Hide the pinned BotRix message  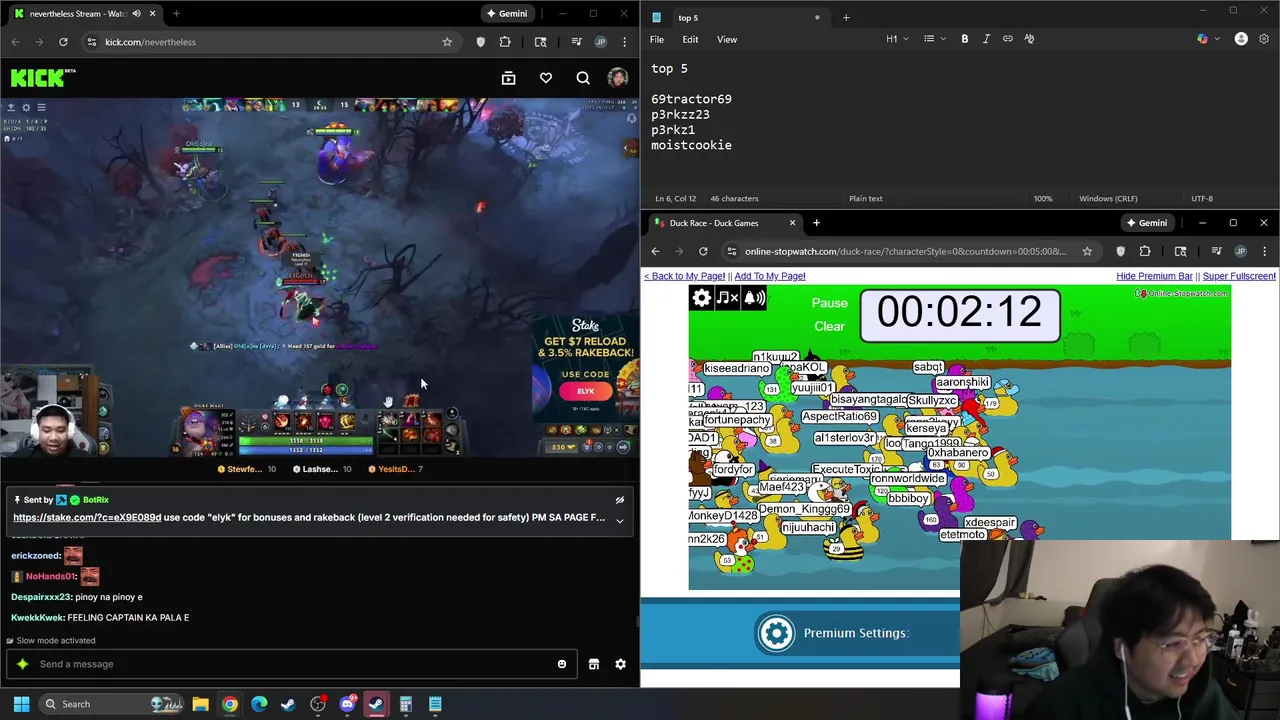pyautogui.click(x=620, y=500)
